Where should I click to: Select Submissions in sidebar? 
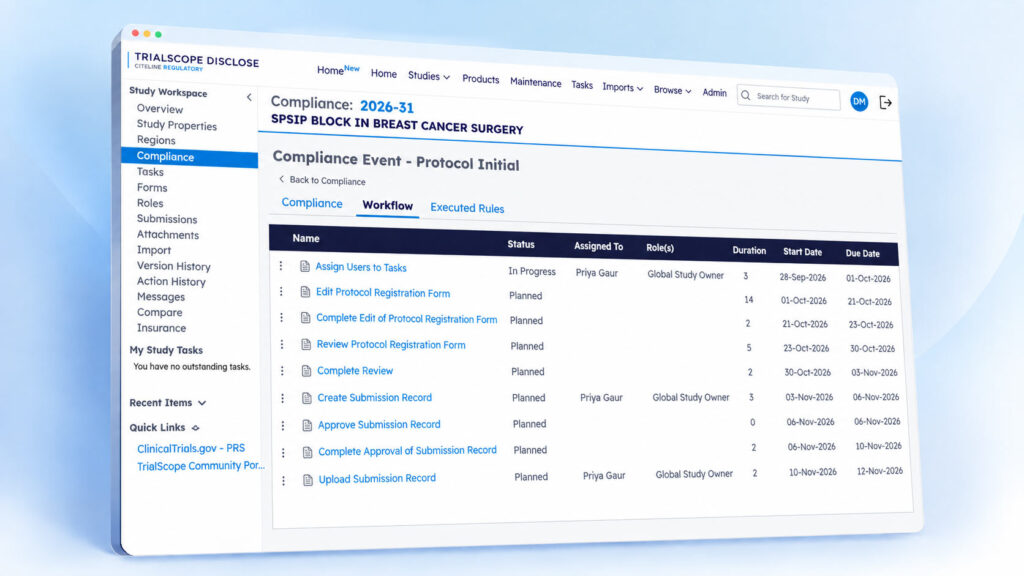tap(167, 219)
